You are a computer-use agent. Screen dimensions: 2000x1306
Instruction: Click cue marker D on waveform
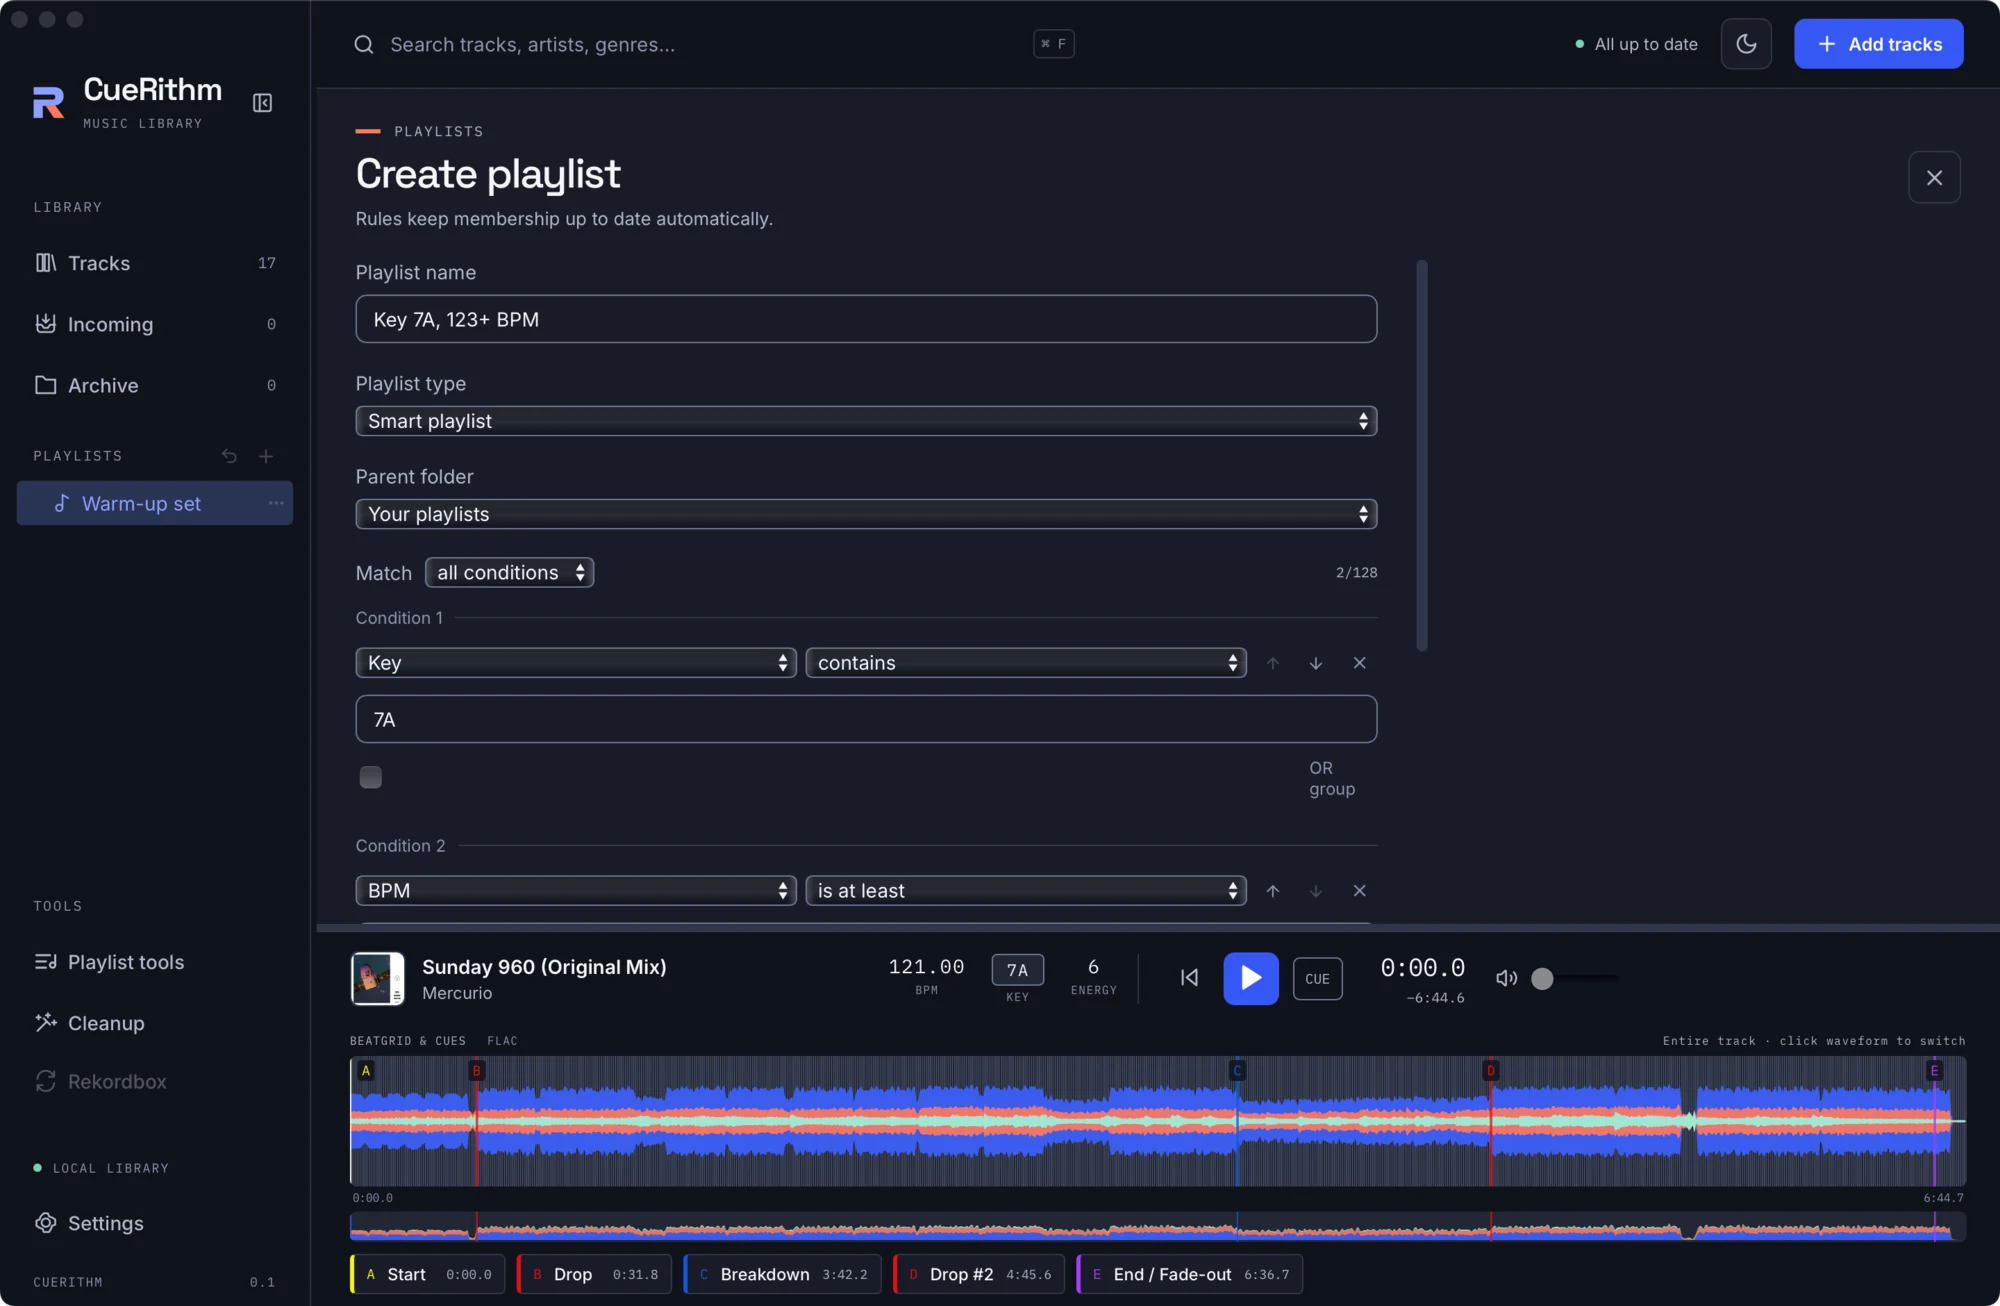pos(1491,1071)
